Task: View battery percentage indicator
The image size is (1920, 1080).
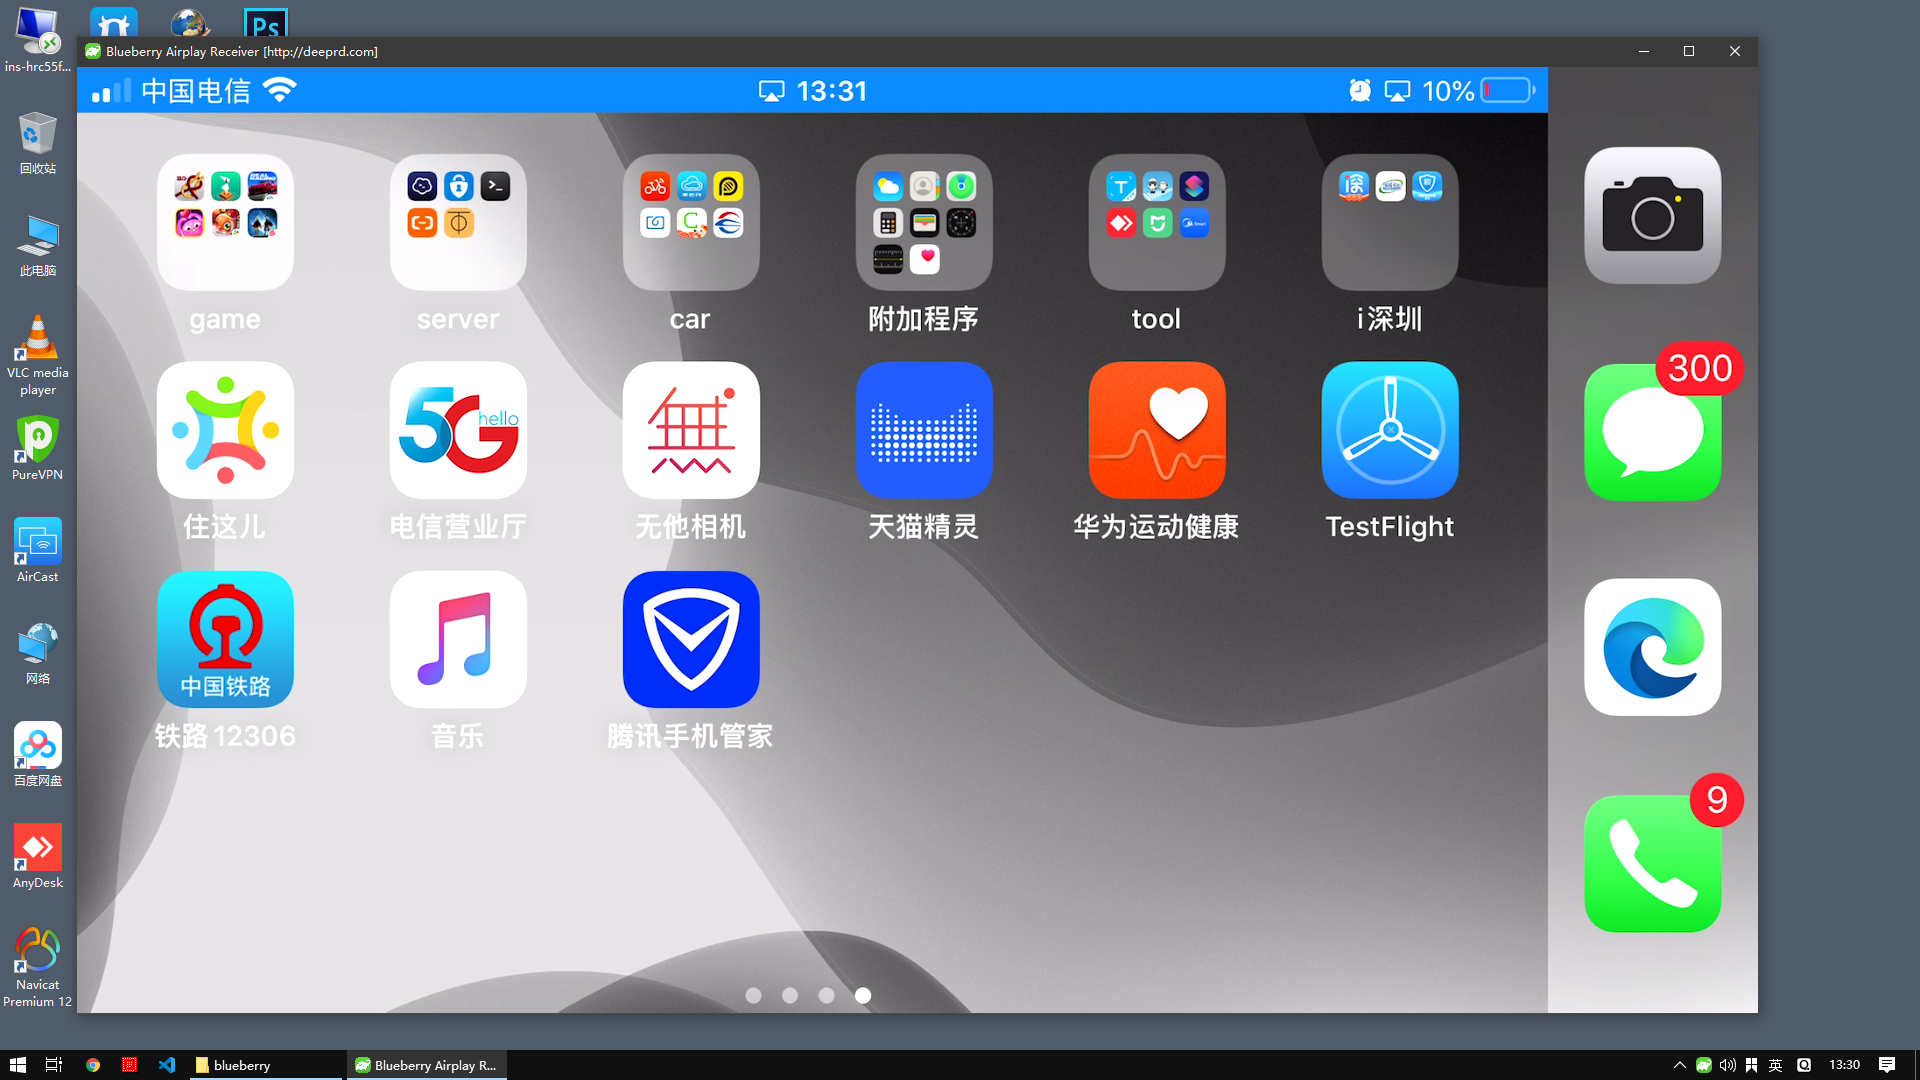Action: pyautogui.click(x=1445, y=90)
